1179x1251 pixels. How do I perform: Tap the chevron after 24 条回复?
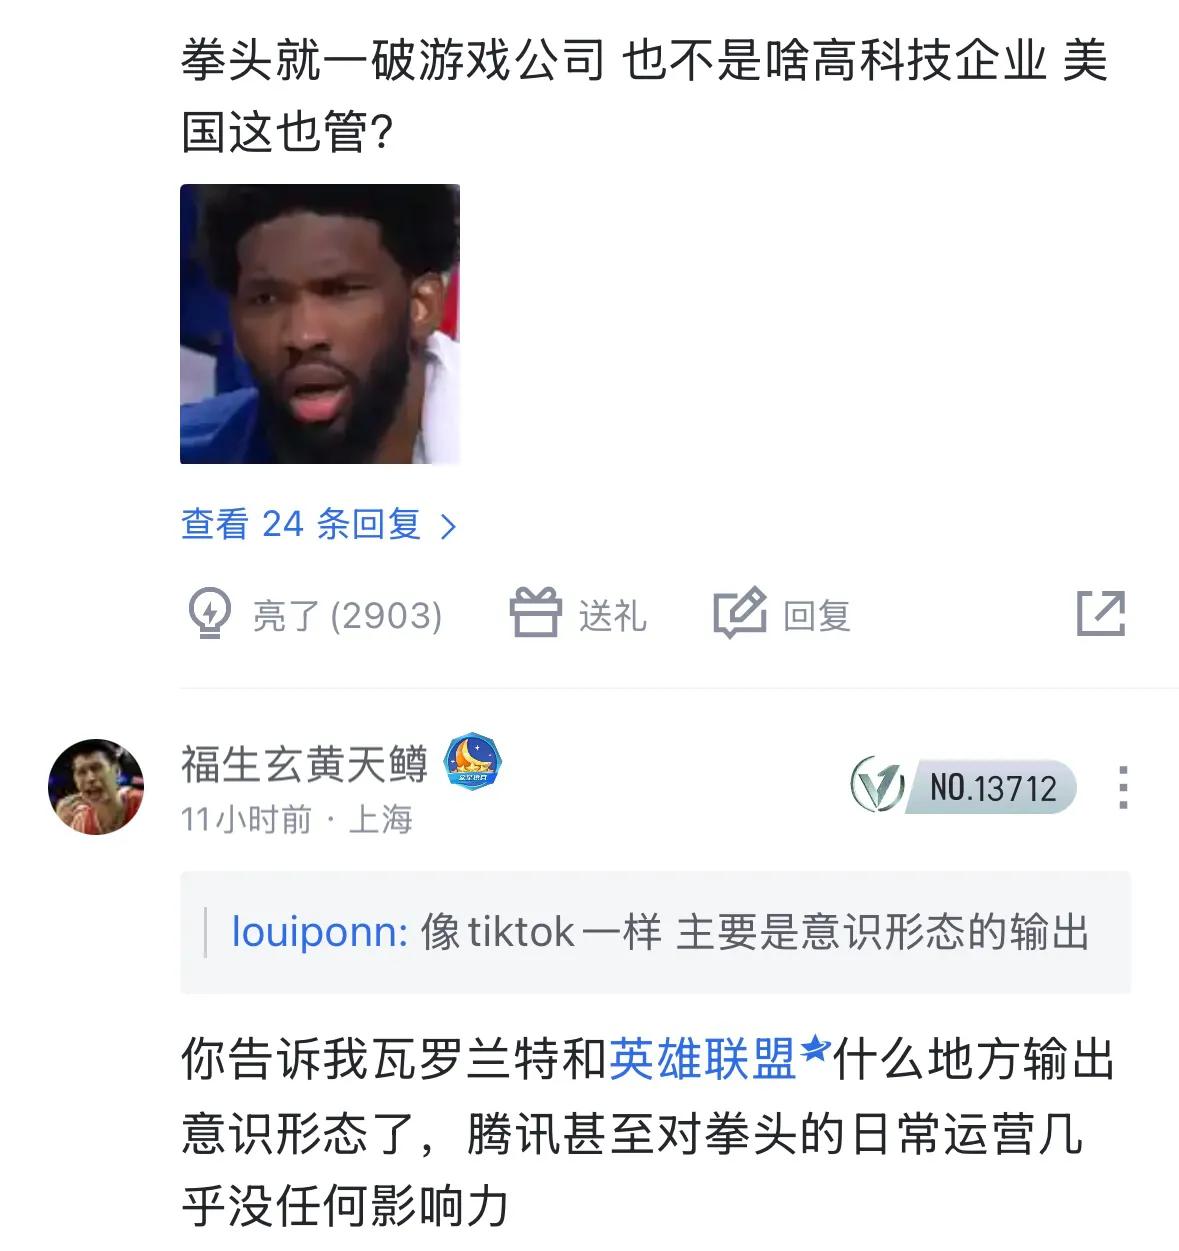[x=448, y=526]
